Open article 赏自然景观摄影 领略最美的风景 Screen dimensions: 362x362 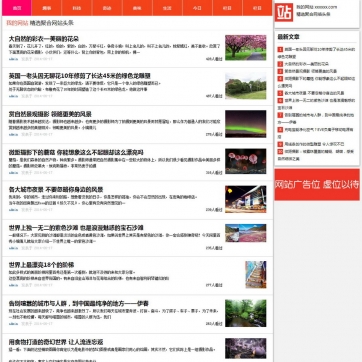[x=50, y=114]
